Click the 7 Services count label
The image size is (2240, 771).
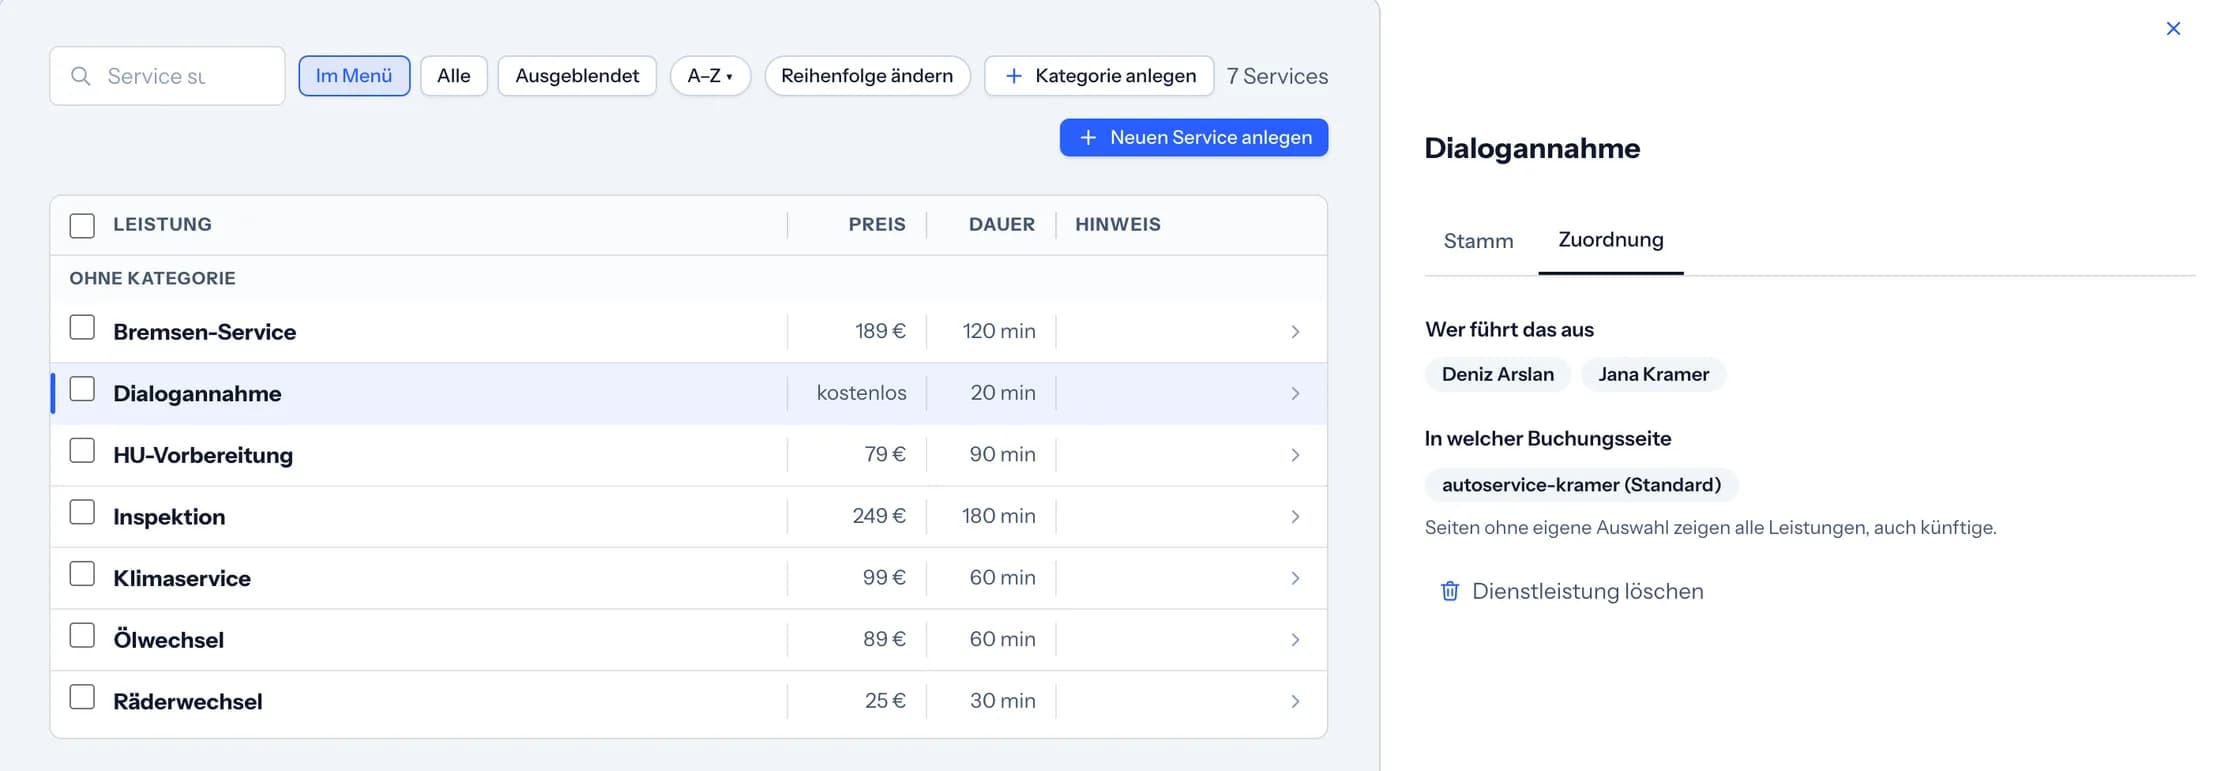[1278, 76]
